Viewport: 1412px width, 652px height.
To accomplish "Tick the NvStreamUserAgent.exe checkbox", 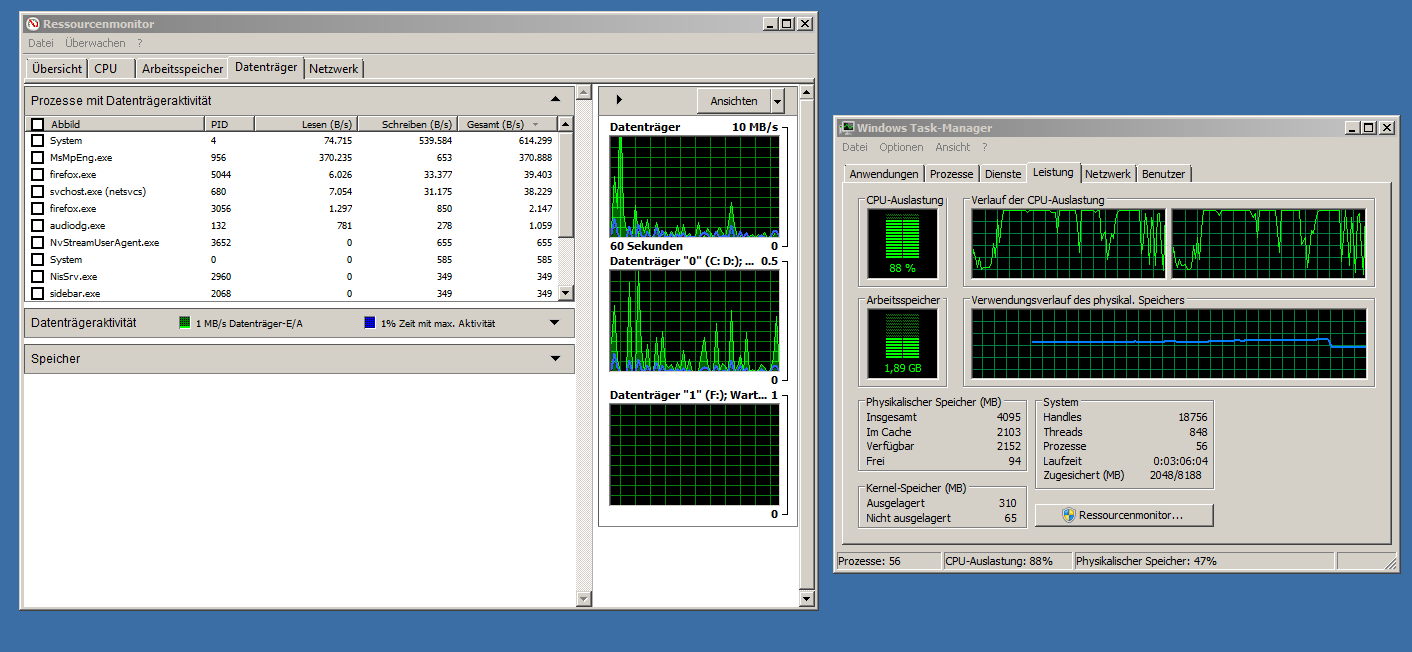I will point(37,243).
